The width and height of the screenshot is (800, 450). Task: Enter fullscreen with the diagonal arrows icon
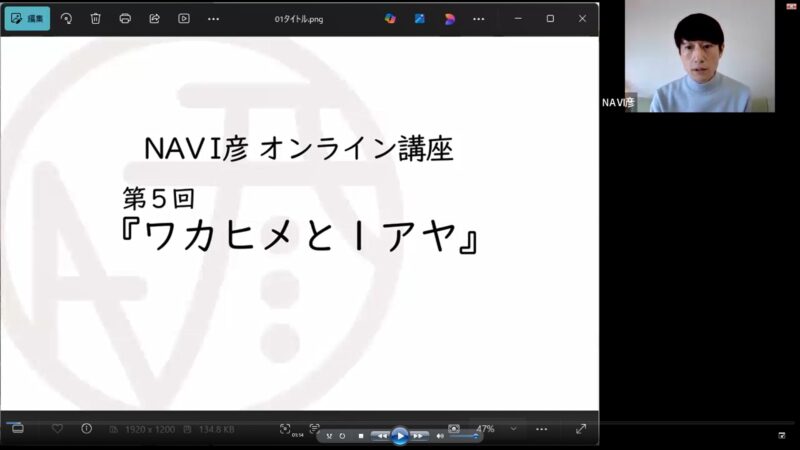coord(581,429)
